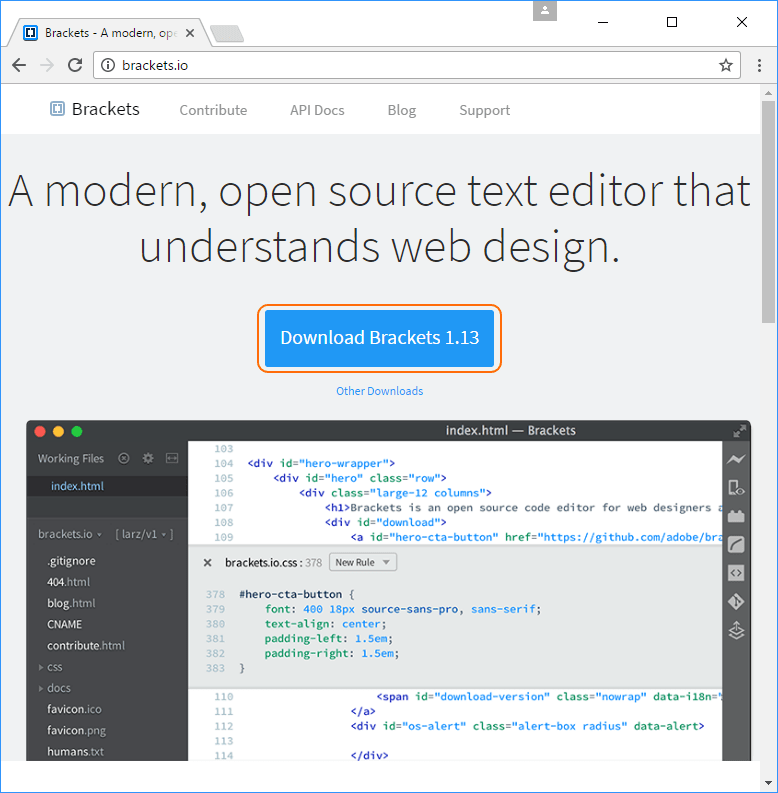Viewport: 778px width, 793px height.
Task: Close the Brackets browser tab
Action: coord(190,33)
